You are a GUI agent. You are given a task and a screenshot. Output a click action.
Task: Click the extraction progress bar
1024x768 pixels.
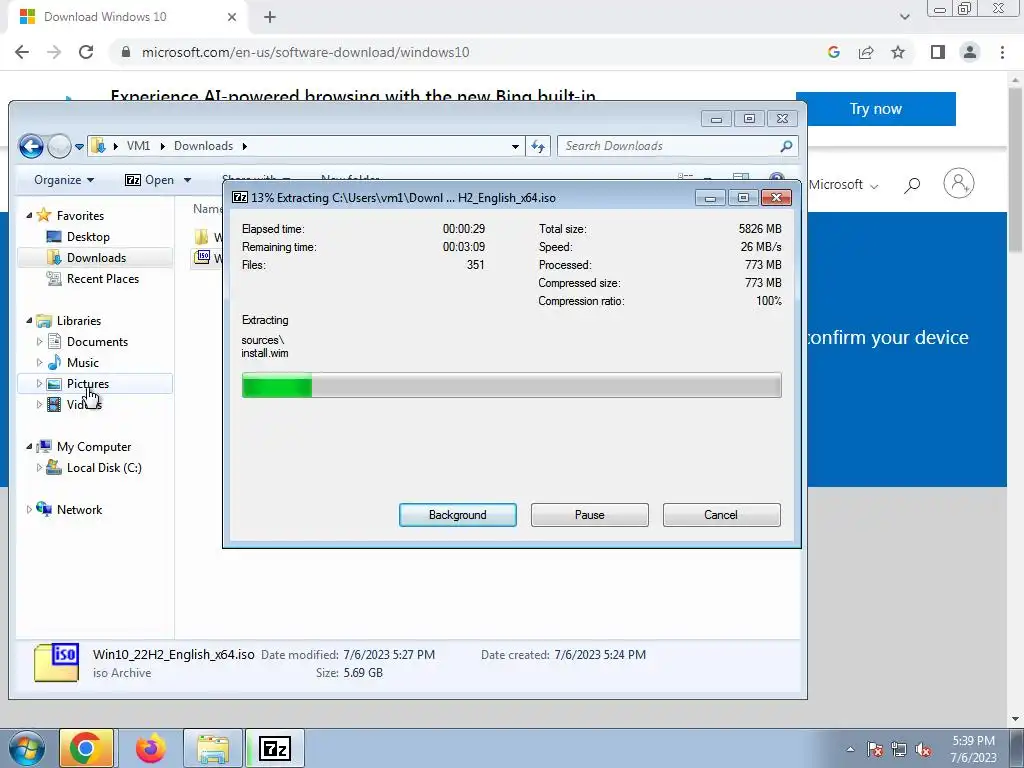(511, 385)
